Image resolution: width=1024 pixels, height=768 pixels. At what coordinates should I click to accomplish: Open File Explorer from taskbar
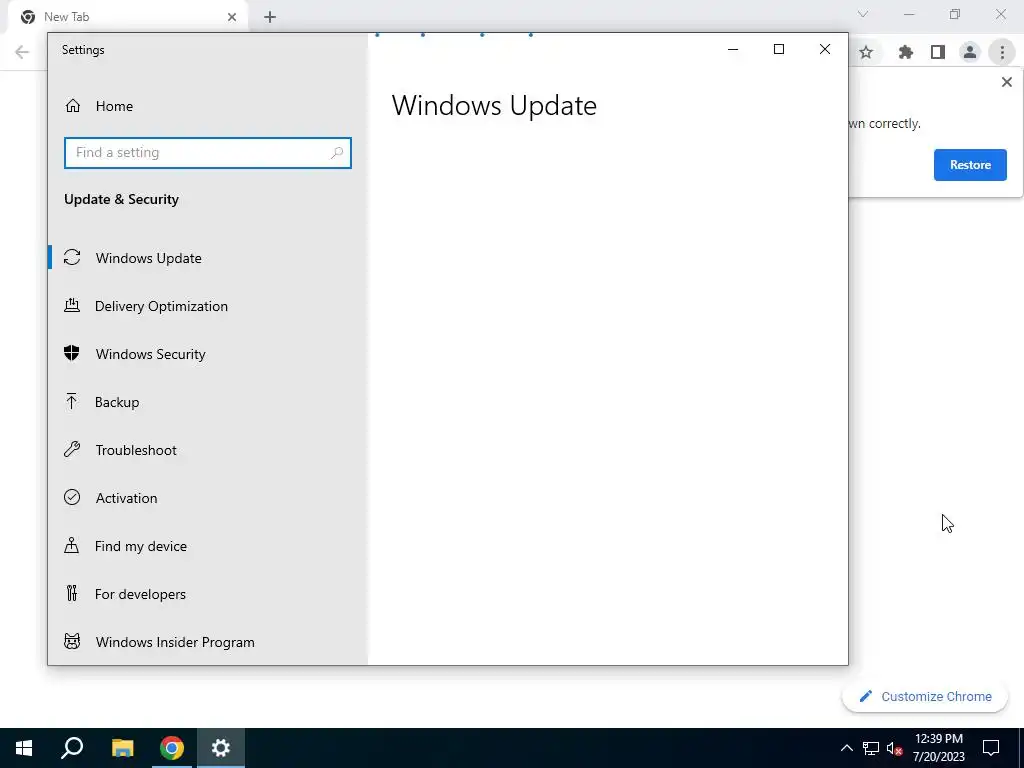122,748
